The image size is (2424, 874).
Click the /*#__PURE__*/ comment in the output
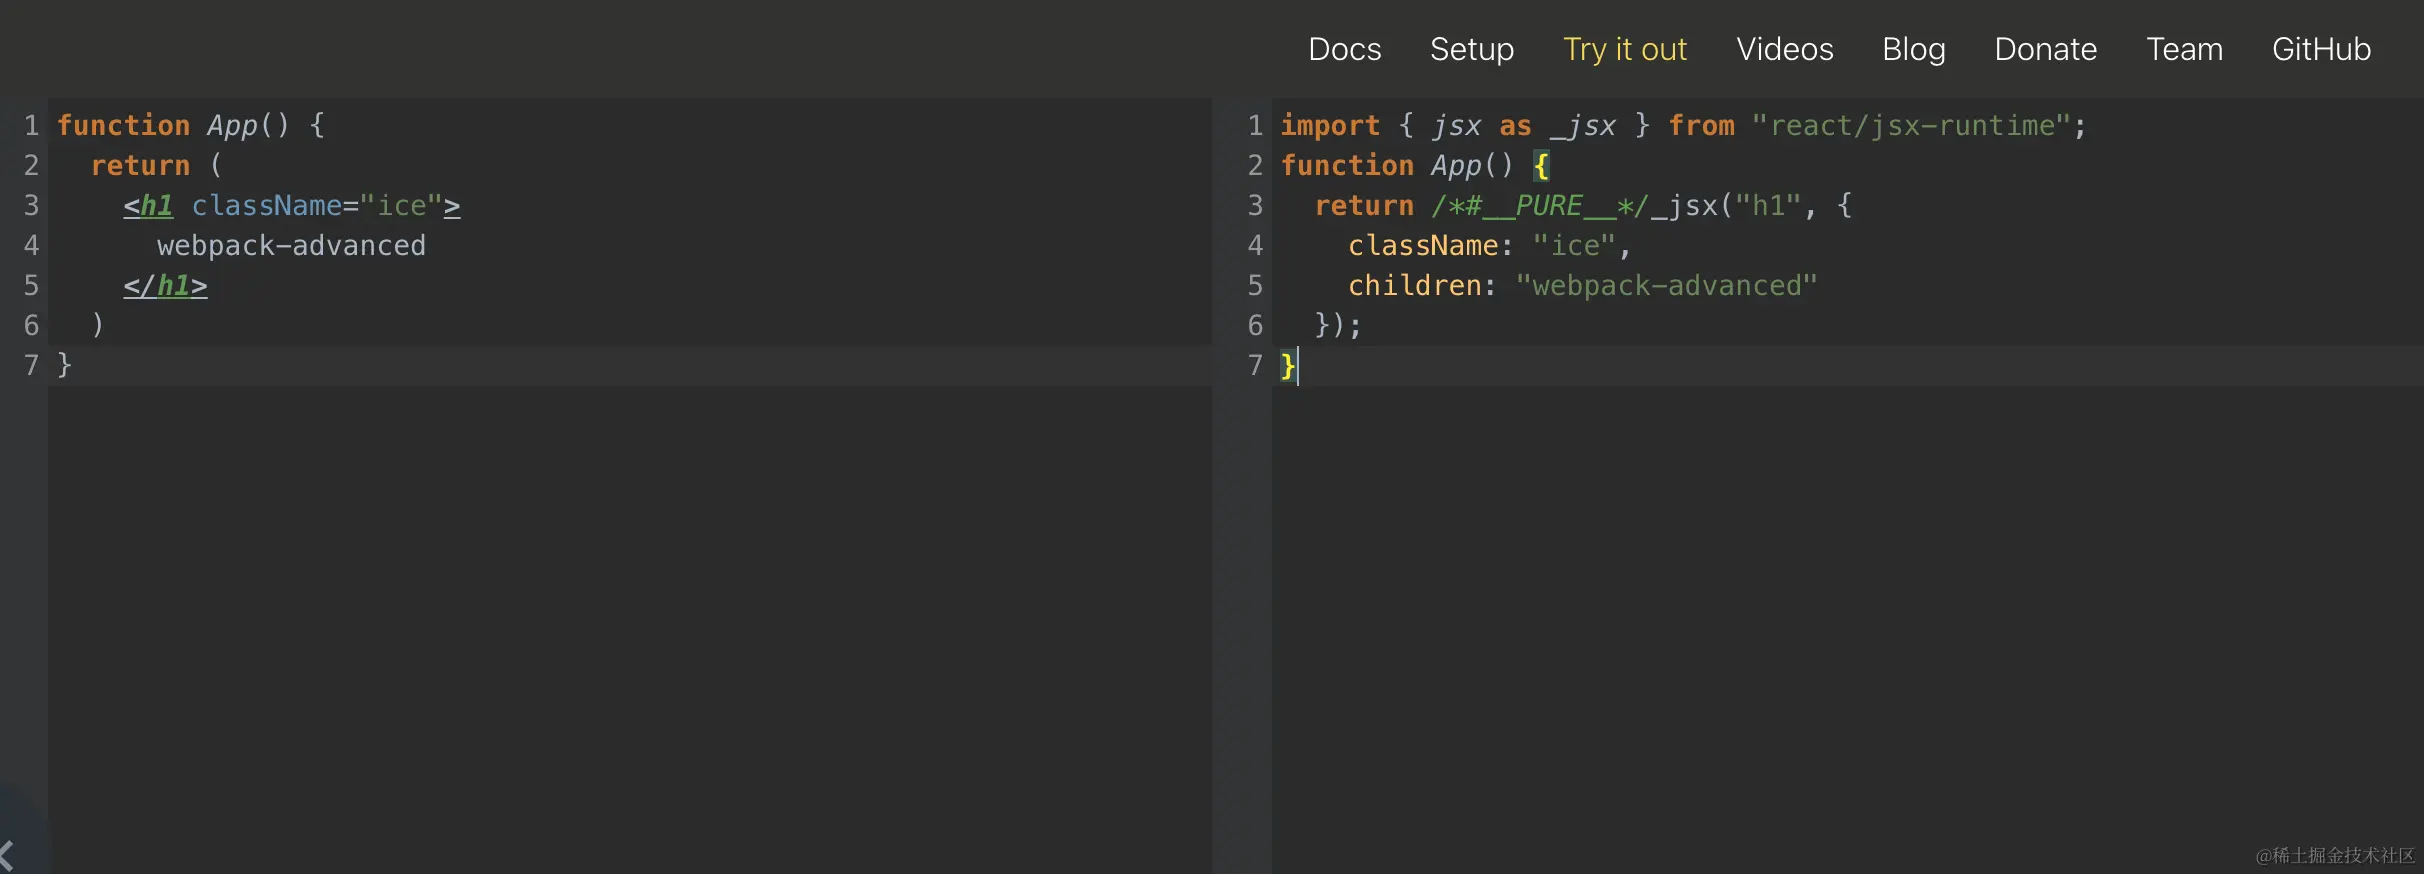point(1539,206)
